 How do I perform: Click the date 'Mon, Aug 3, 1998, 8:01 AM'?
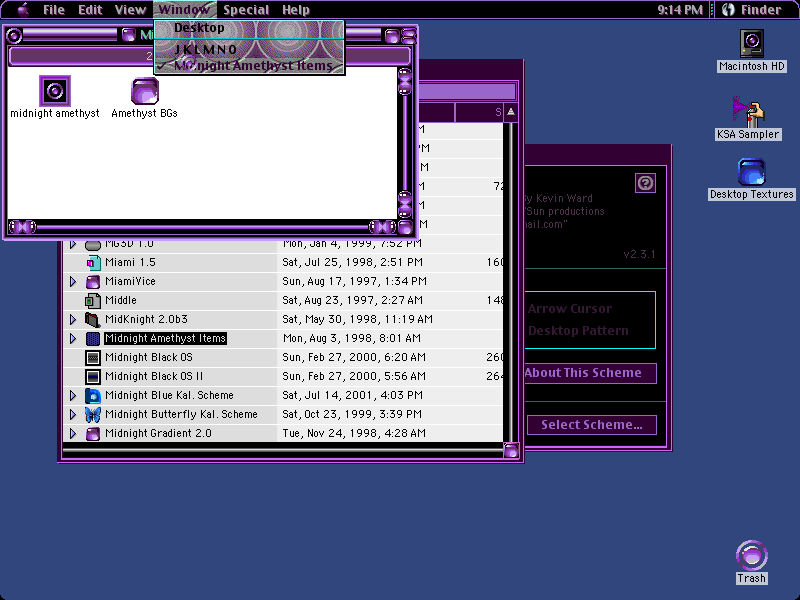coord(352,338)
